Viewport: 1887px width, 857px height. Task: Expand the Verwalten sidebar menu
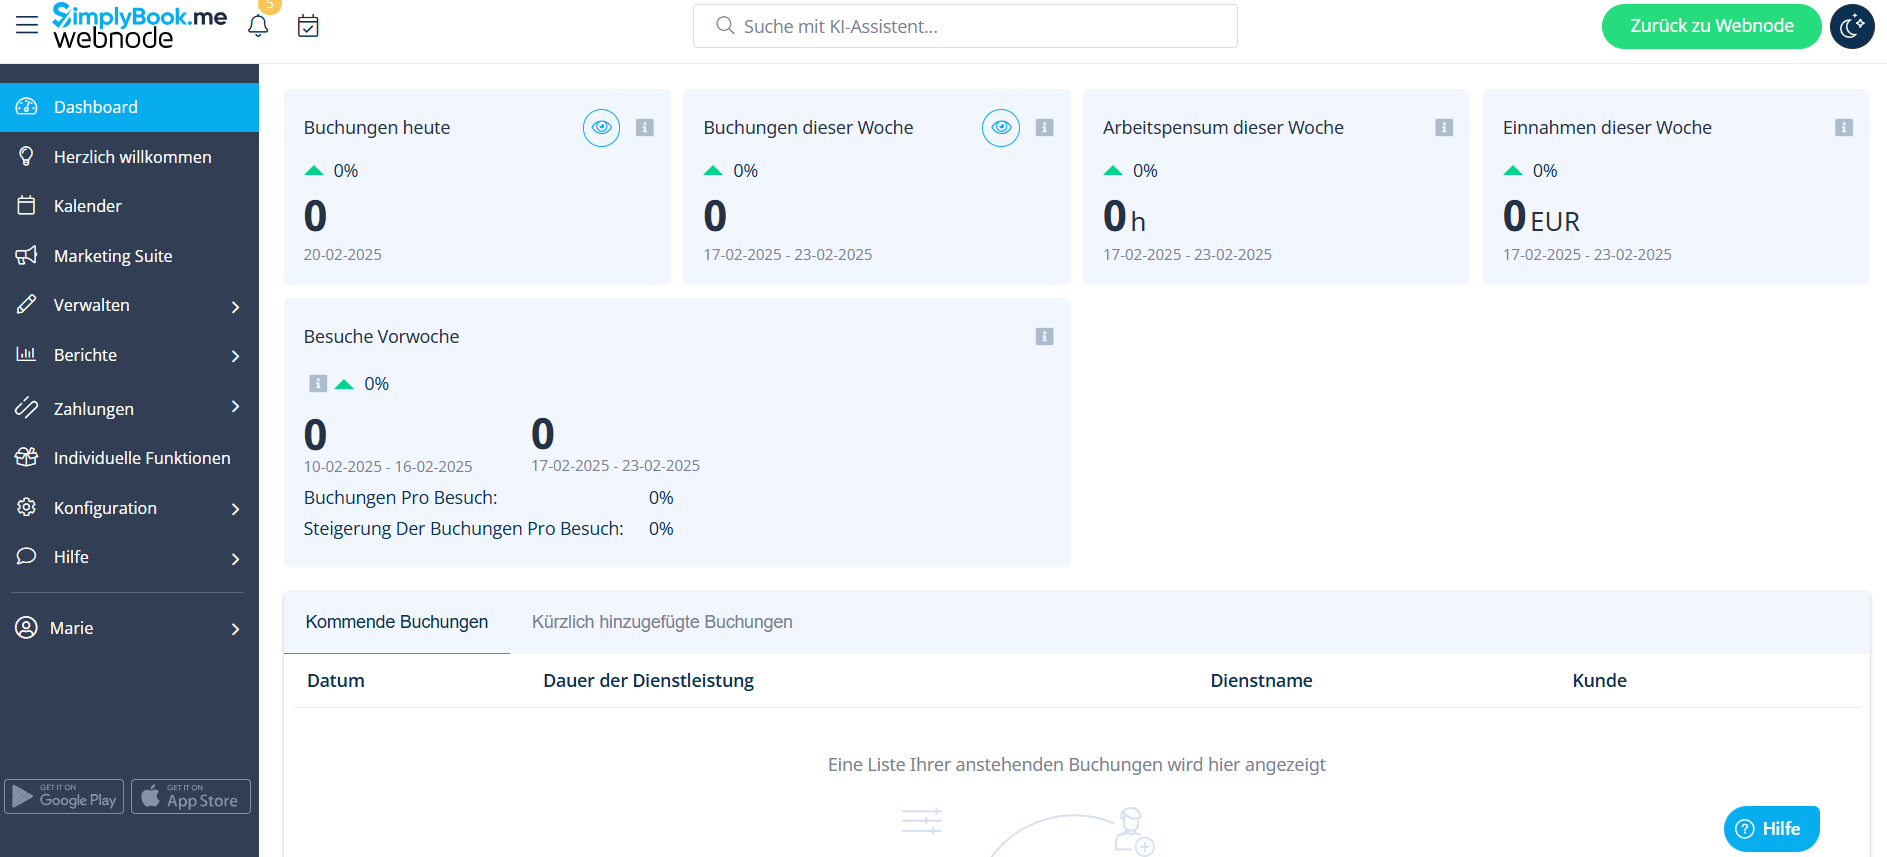[x=129, y=306]
